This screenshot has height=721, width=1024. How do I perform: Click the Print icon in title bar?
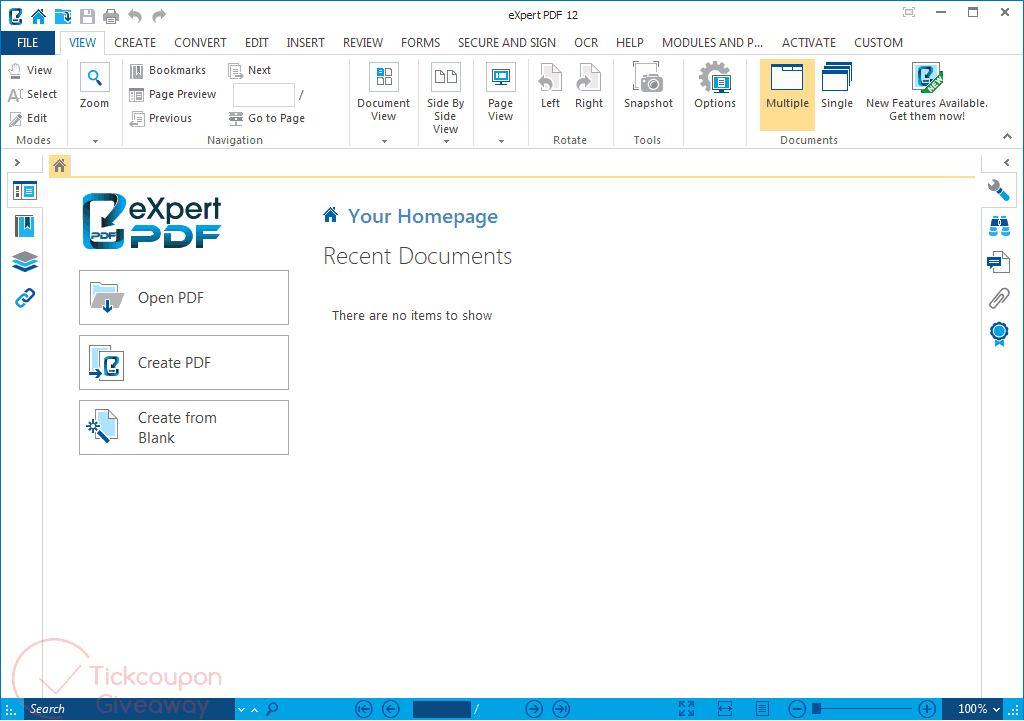[x=111, y=15]
